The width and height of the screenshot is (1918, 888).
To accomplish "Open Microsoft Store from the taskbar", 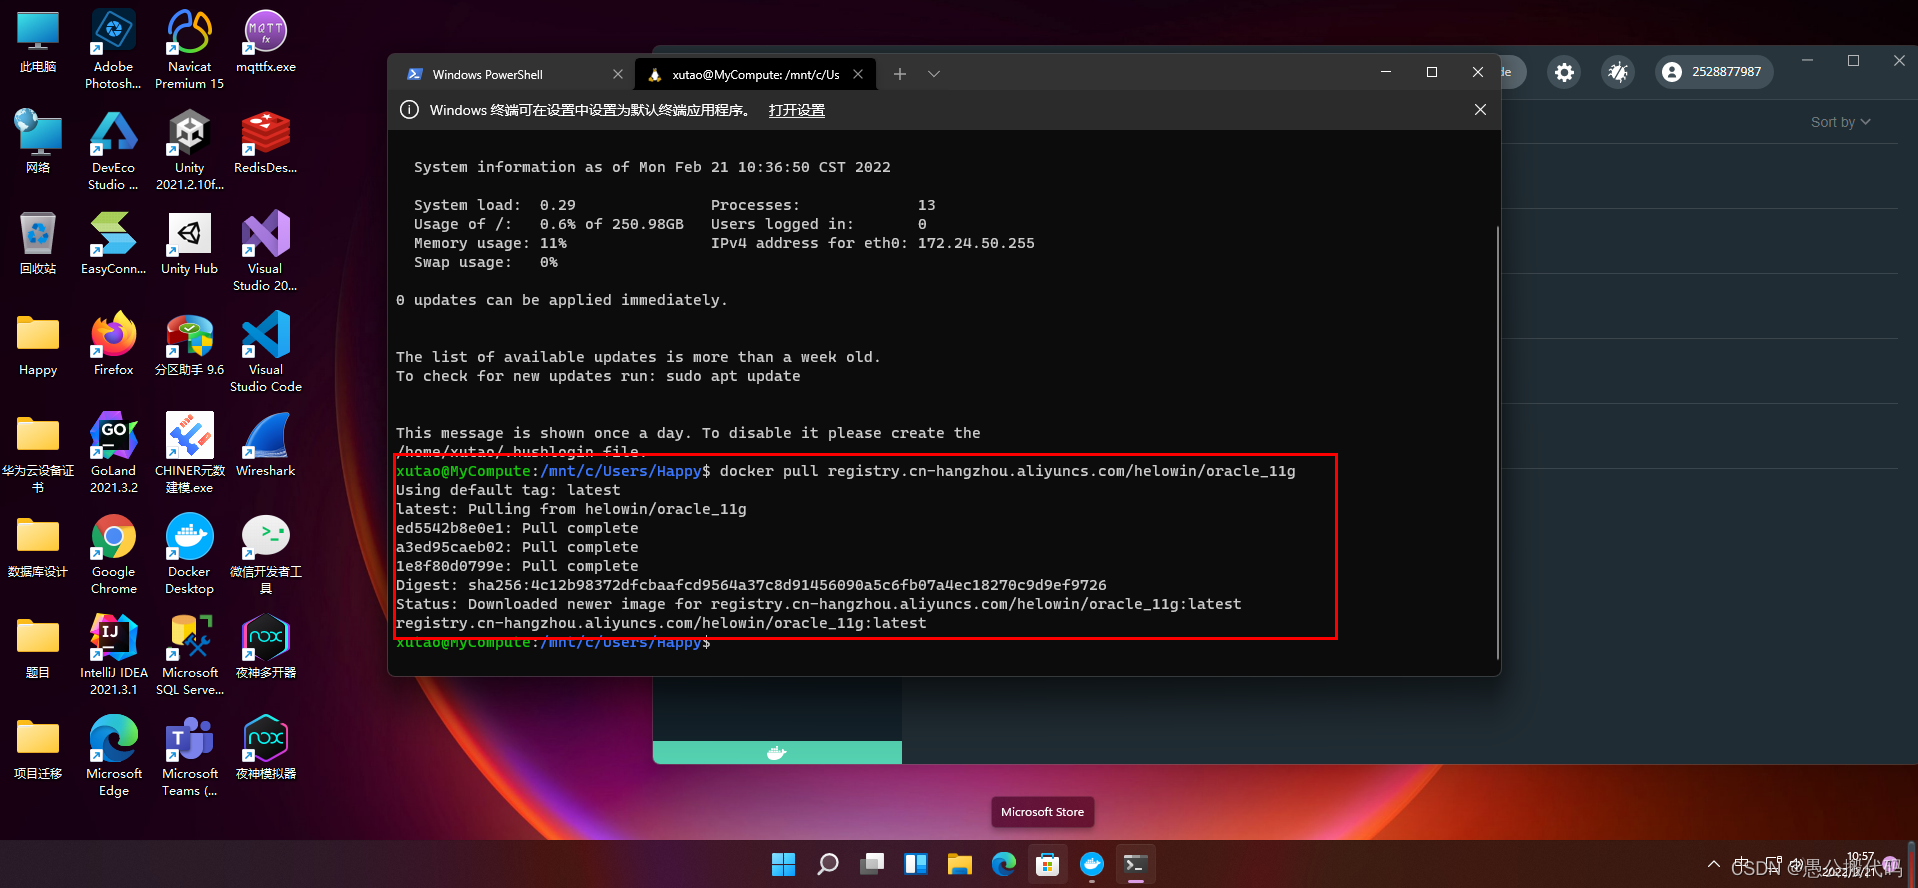I will coord(1047,864).
